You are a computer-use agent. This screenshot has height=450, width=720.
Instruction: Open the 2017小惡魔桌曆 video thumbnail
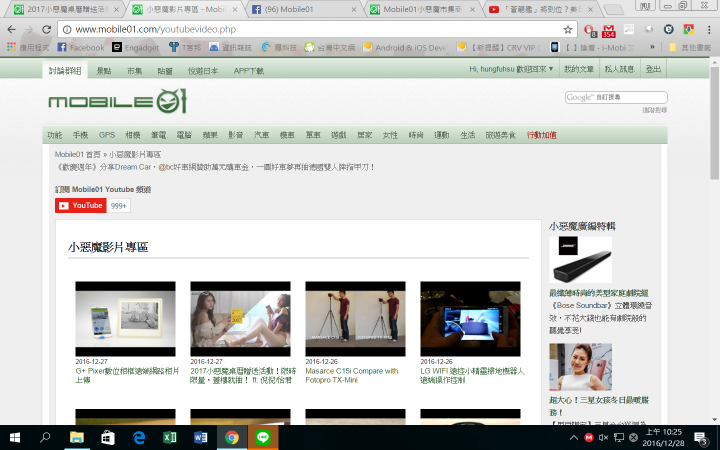coord(240,319)
